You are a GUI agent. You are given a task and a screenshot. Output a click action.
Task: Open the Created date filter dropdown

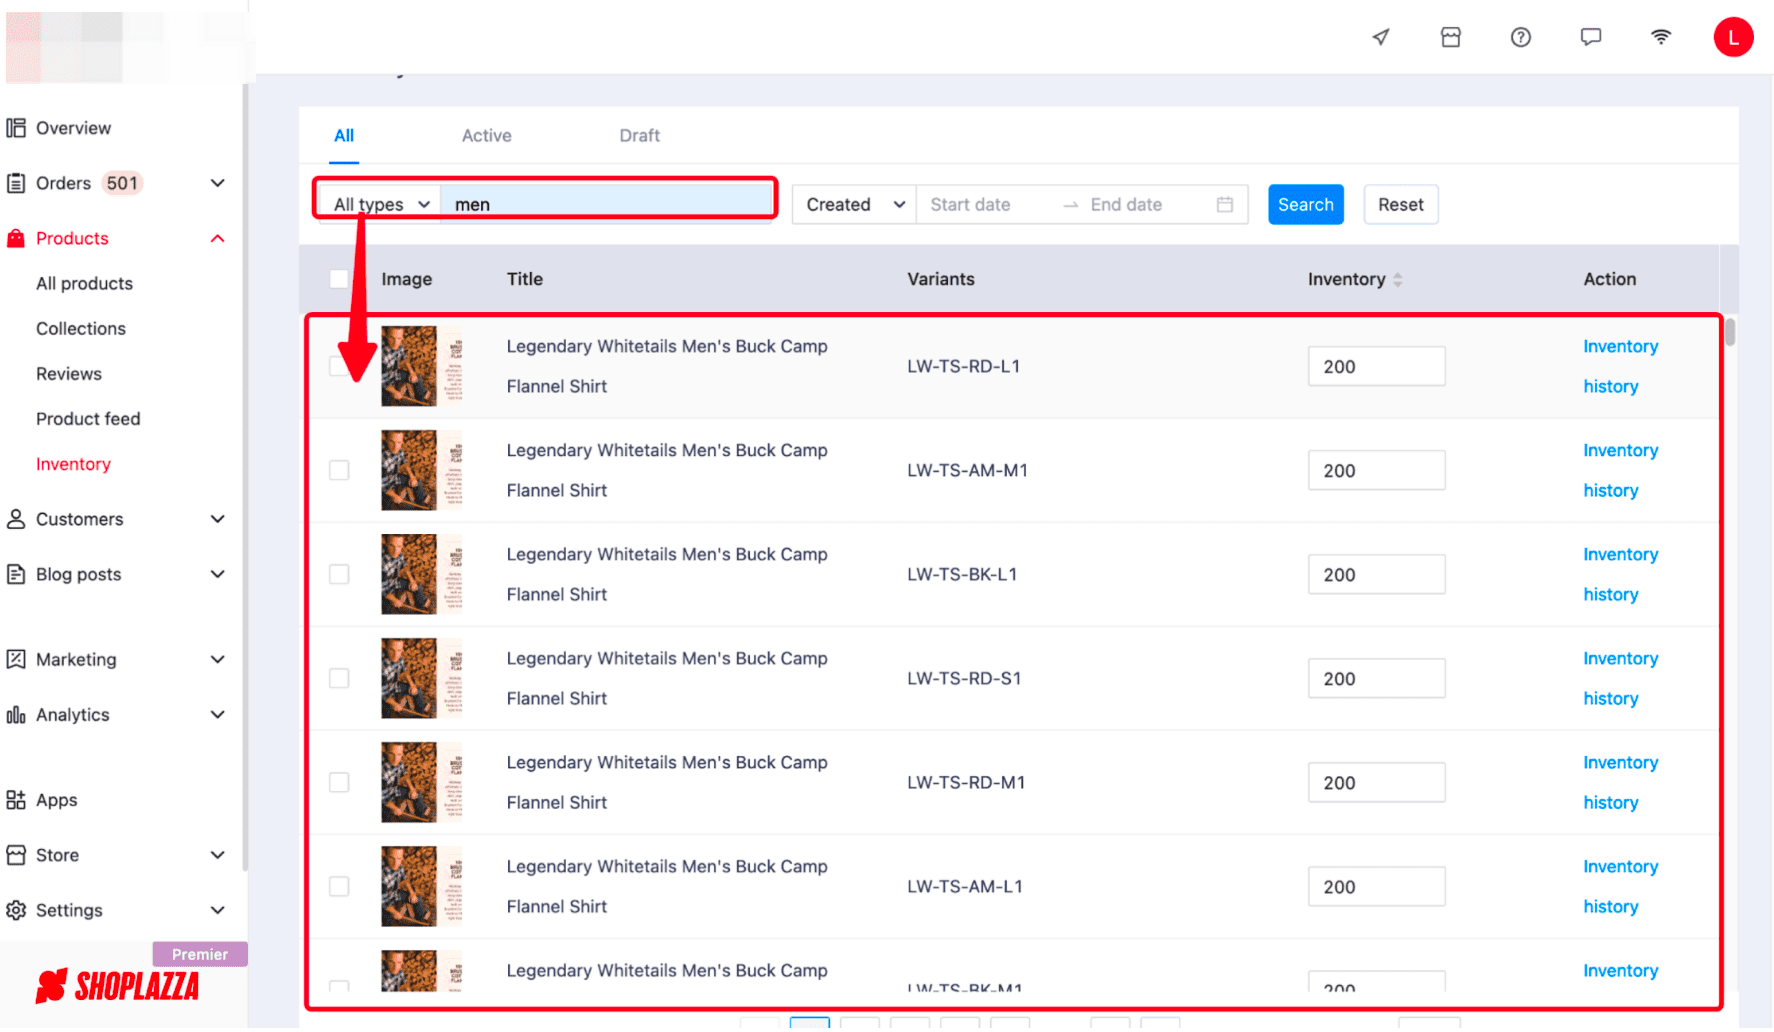pos(855,204)
